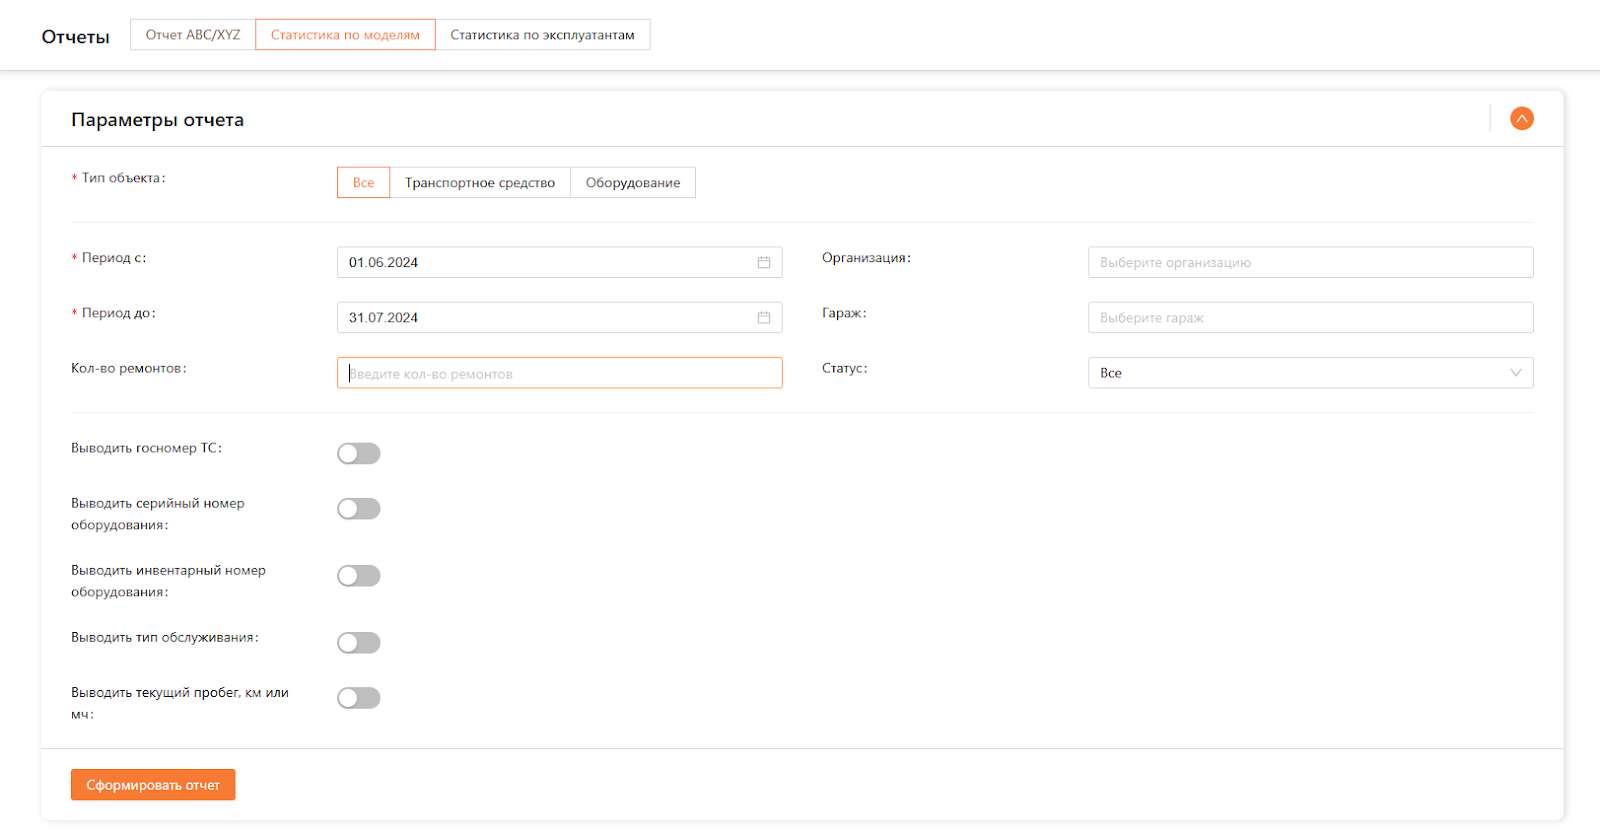Click calendar icon in 'Период с' field

(763, 262)
